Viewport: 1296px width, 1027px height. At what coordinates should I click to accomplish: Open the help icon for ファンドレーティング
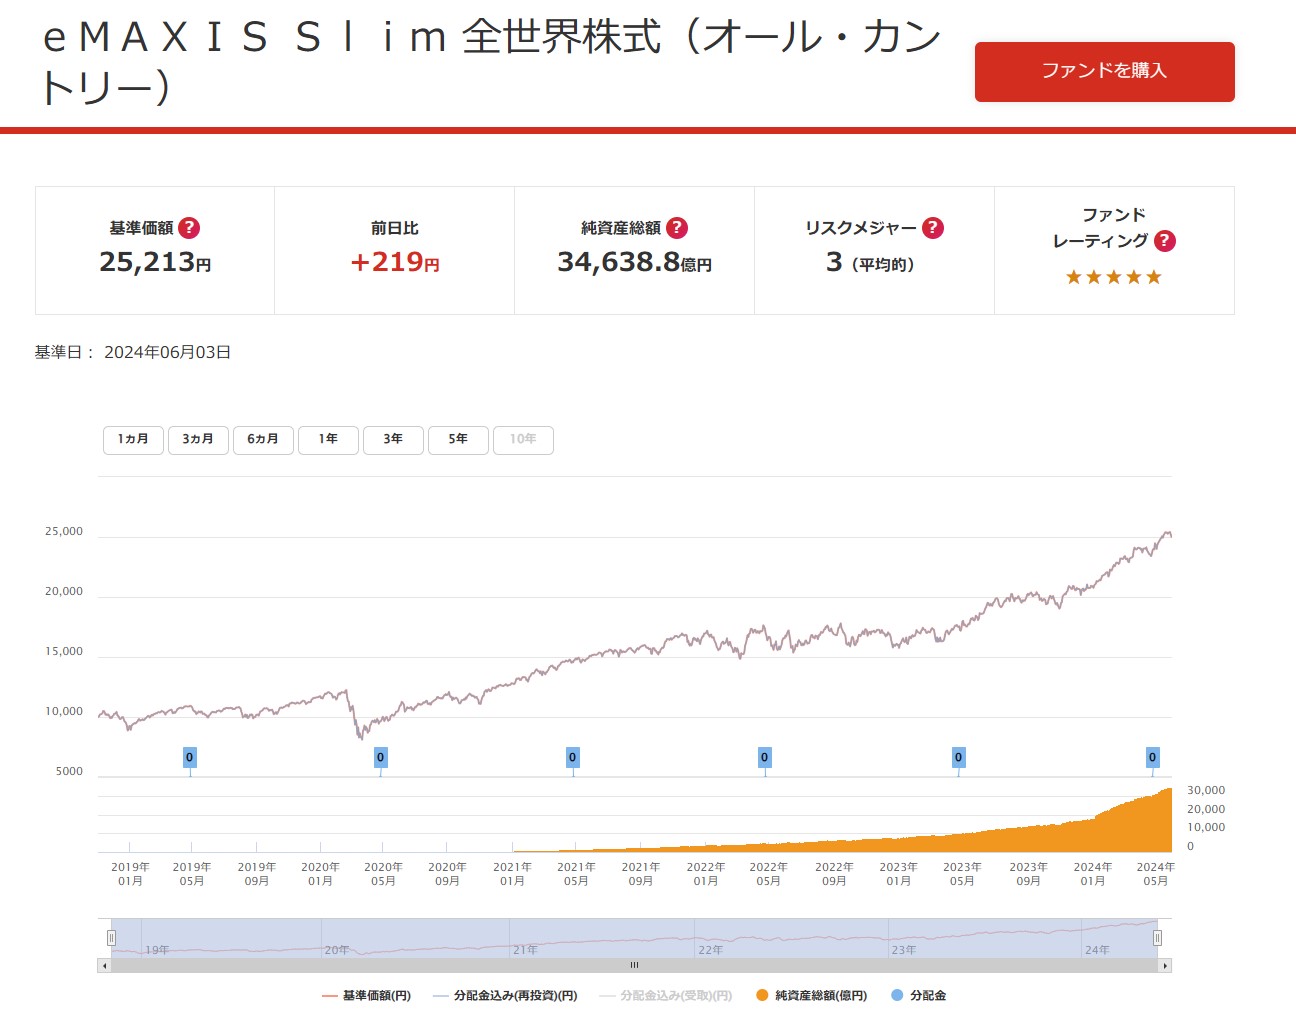point(1165,241)
